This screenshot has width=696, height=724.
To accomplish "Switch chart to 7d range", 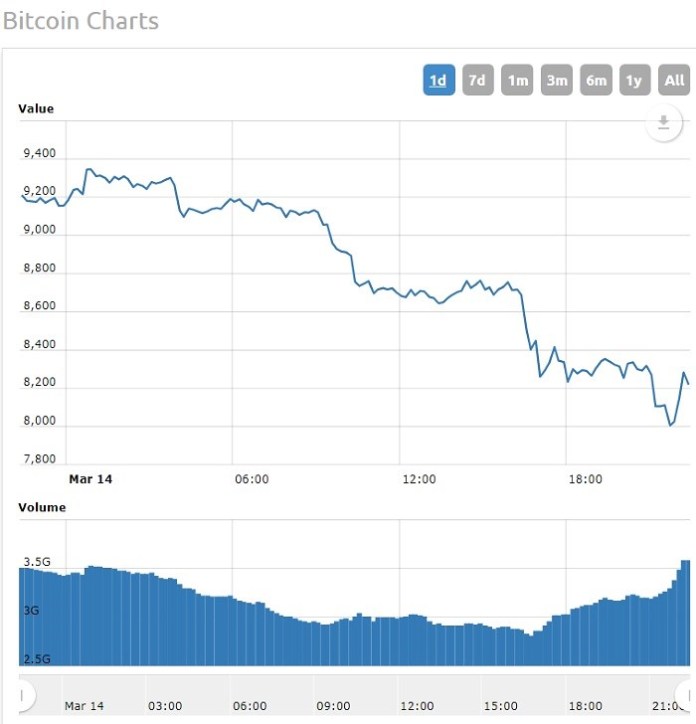I will pyautogui.click(x=478, y=80).
